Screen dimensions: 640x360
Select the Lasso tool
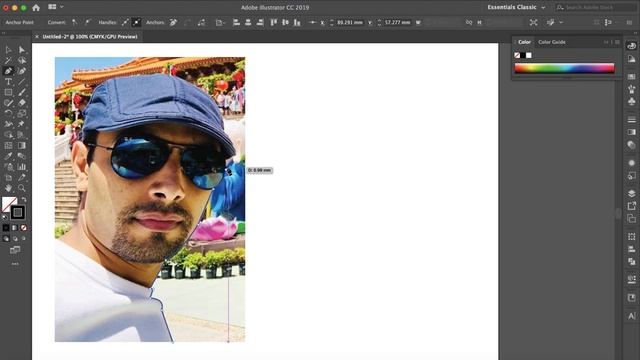(22, 60)
